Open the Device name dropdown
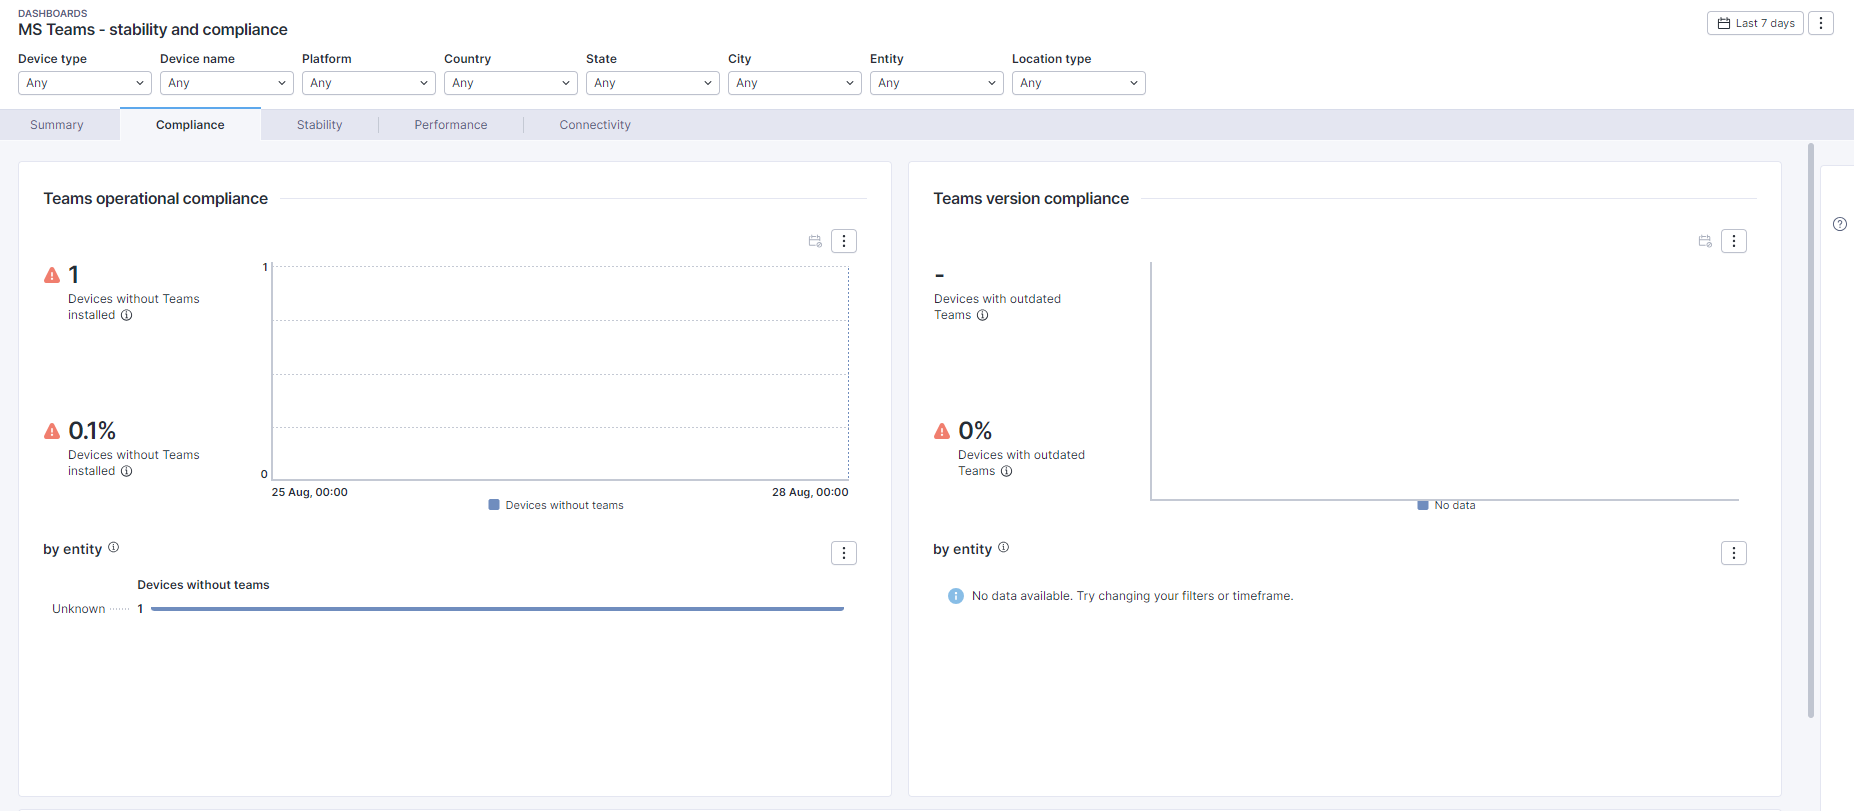This screenshot has width=1854, height=811. coord(227,83)
